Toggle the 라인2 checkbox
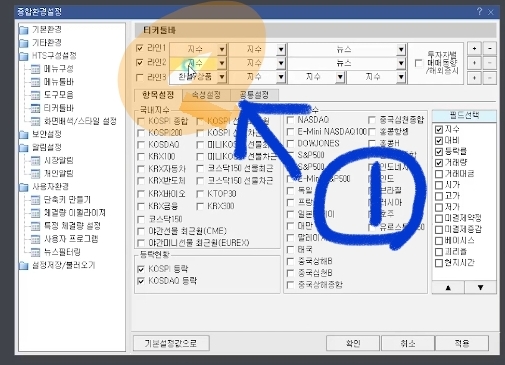The image size is (505, 365). point(140,63)
